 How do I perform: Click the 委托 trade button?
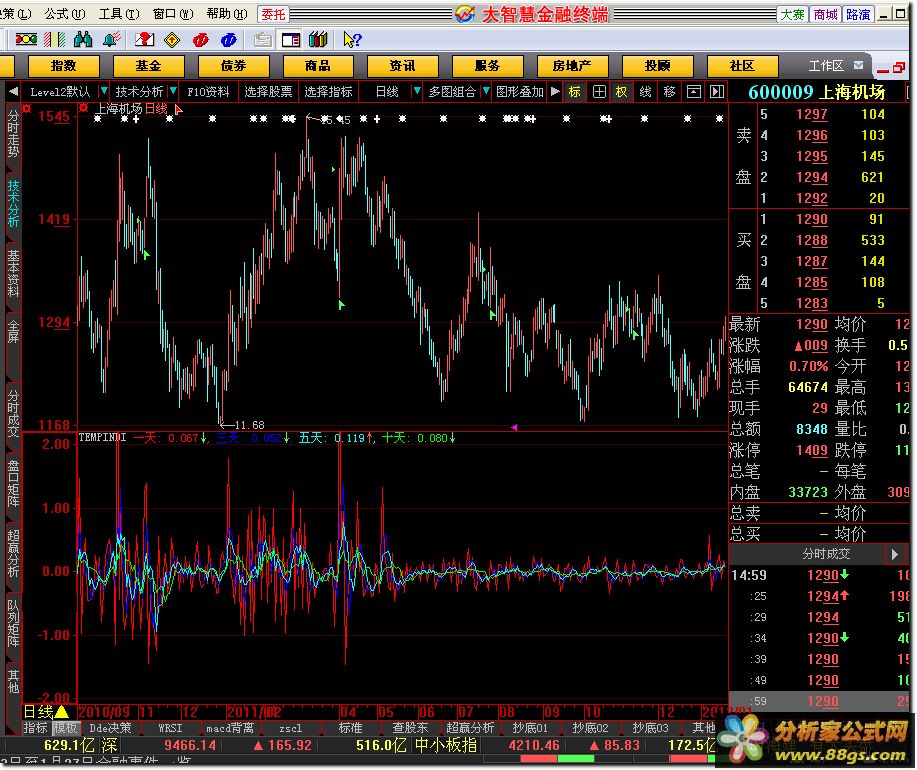click(273, 14)
